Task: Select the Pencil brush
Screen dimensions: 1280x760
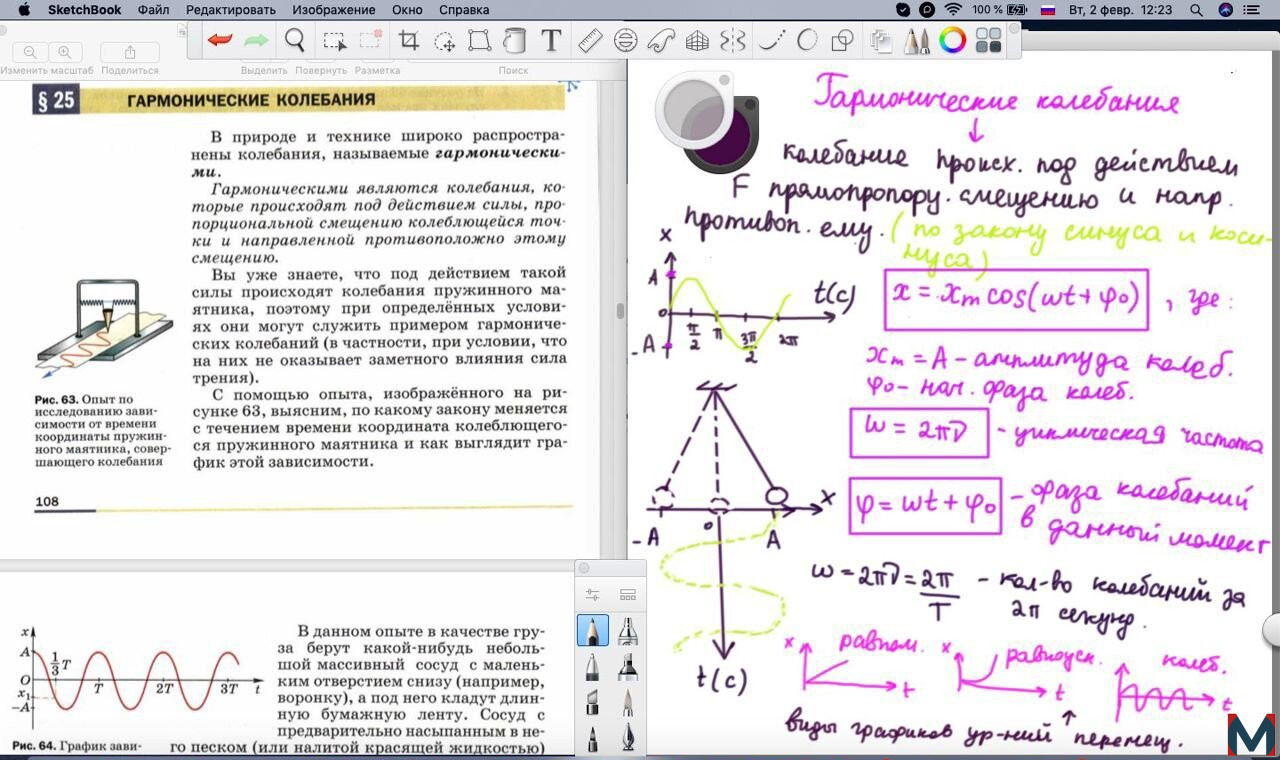Action: [x=592, y=630]
